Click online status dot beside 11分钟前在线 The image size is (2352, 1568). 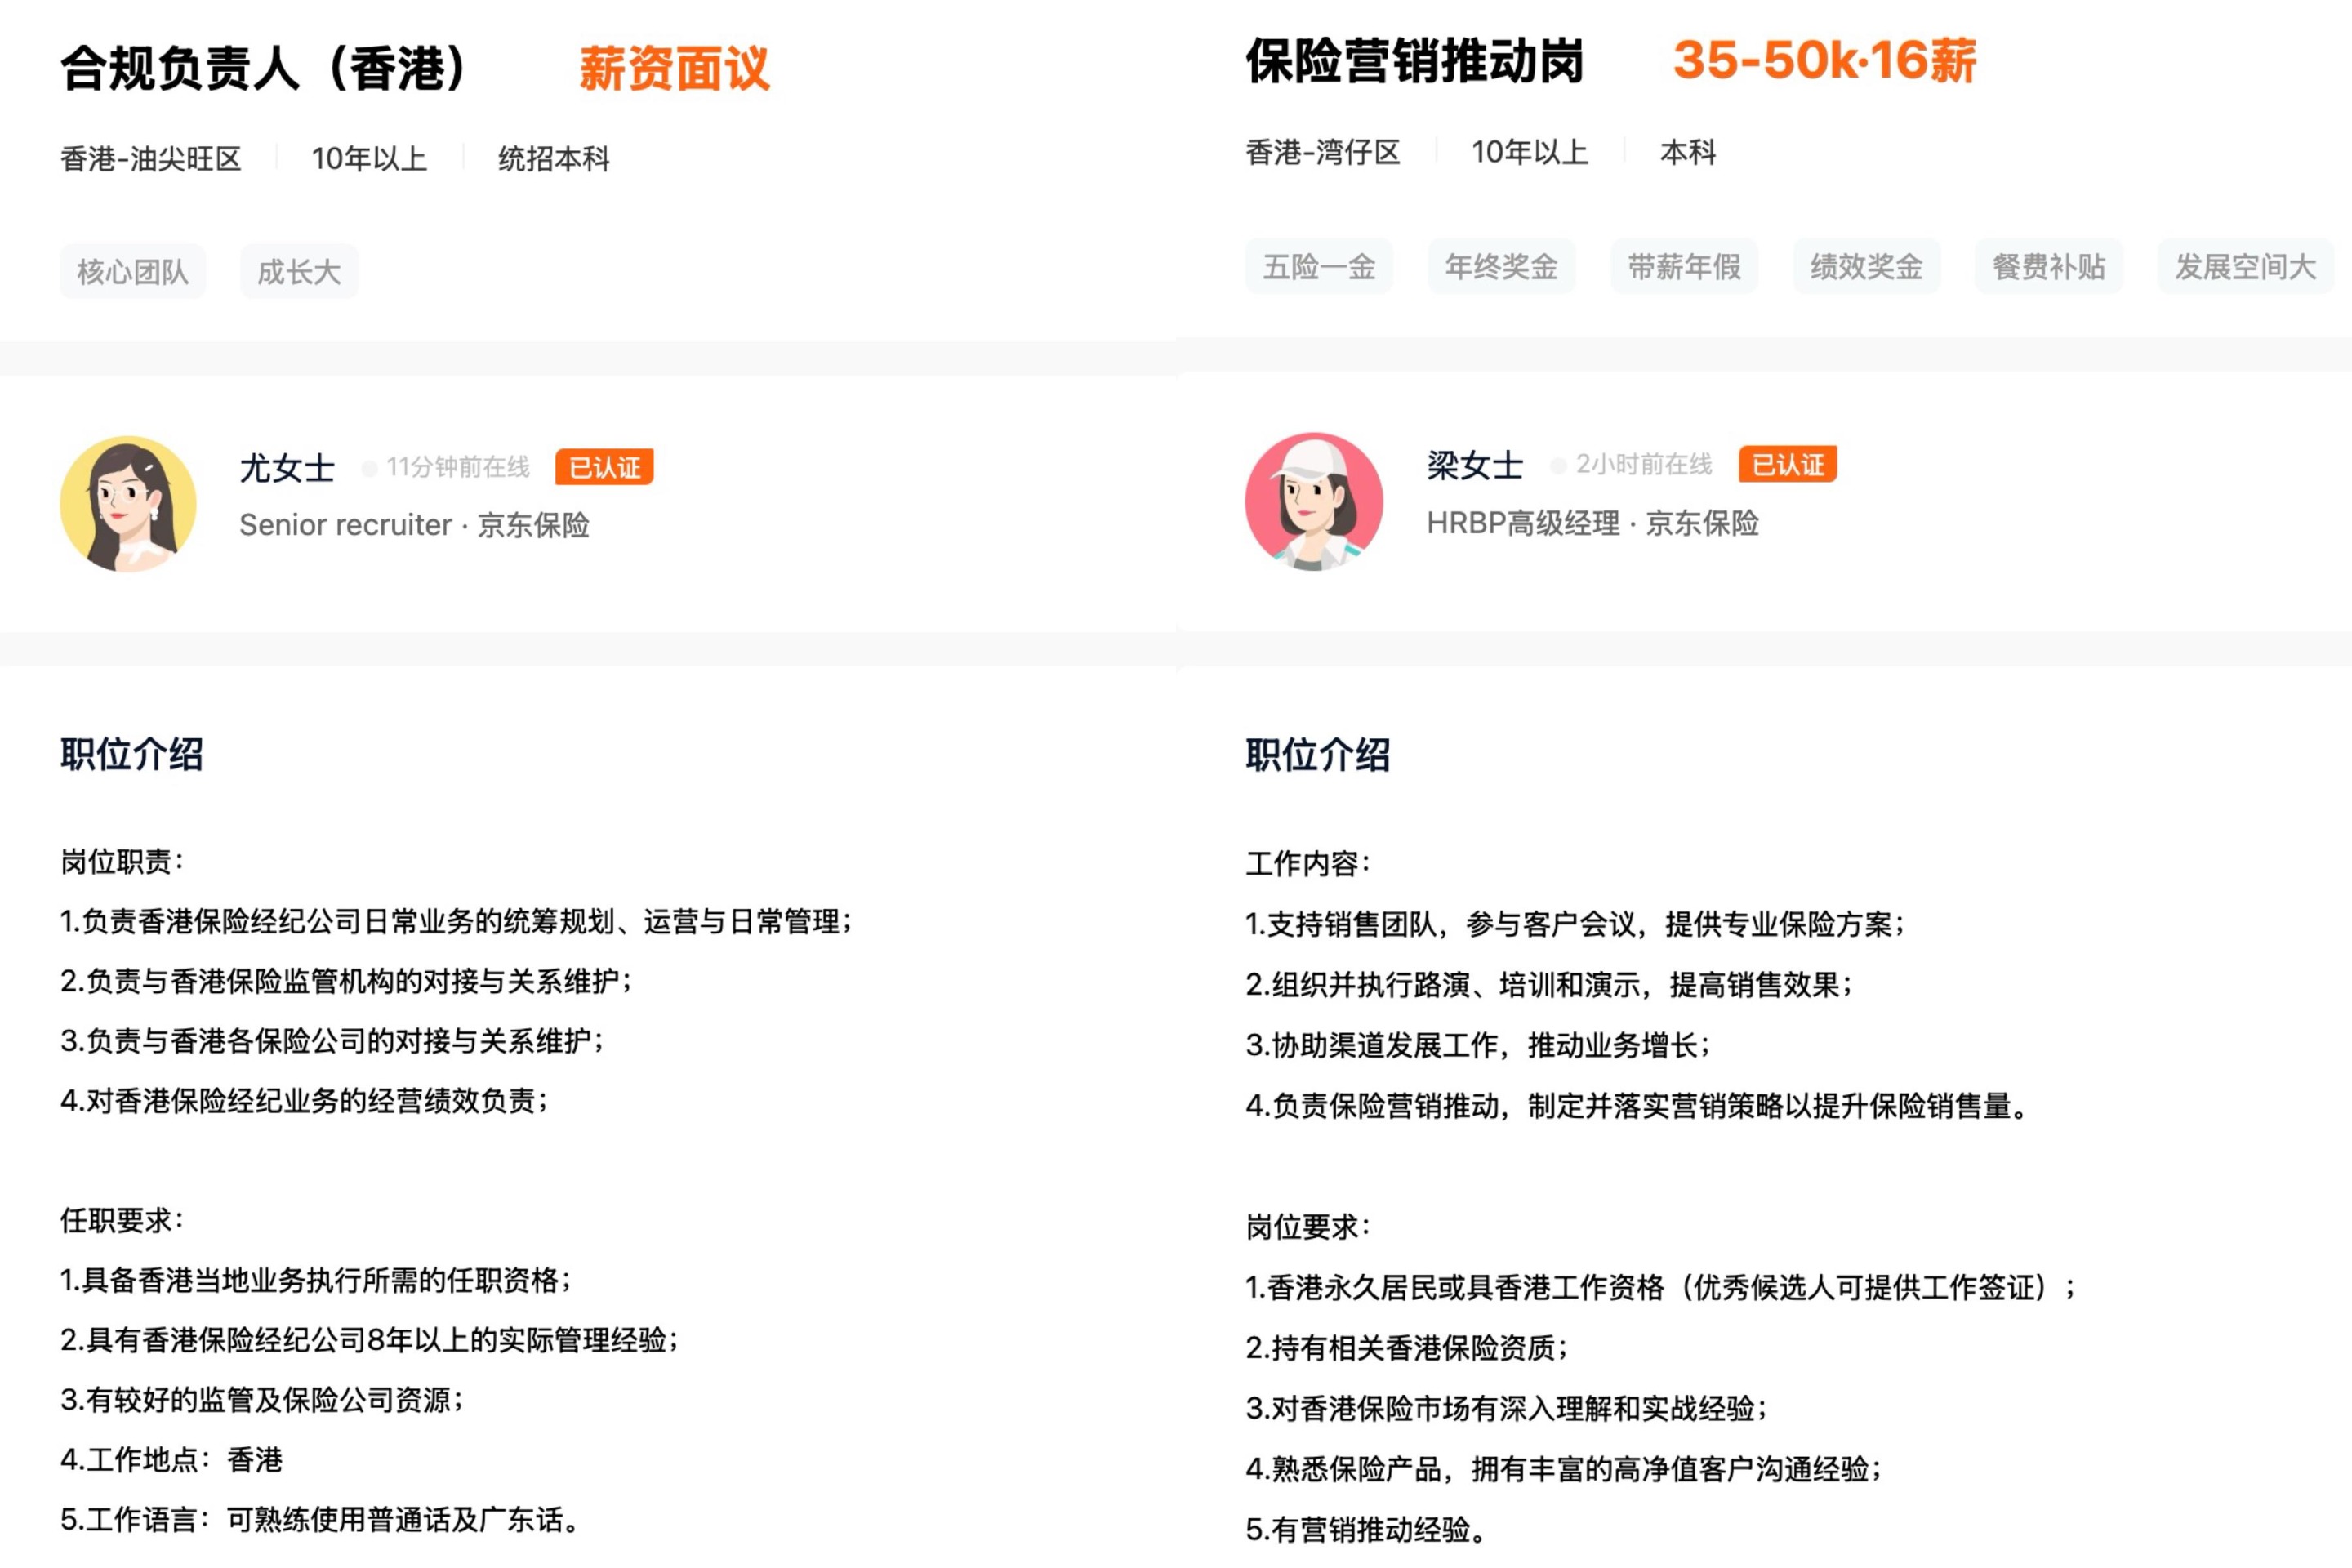point(369,468)
